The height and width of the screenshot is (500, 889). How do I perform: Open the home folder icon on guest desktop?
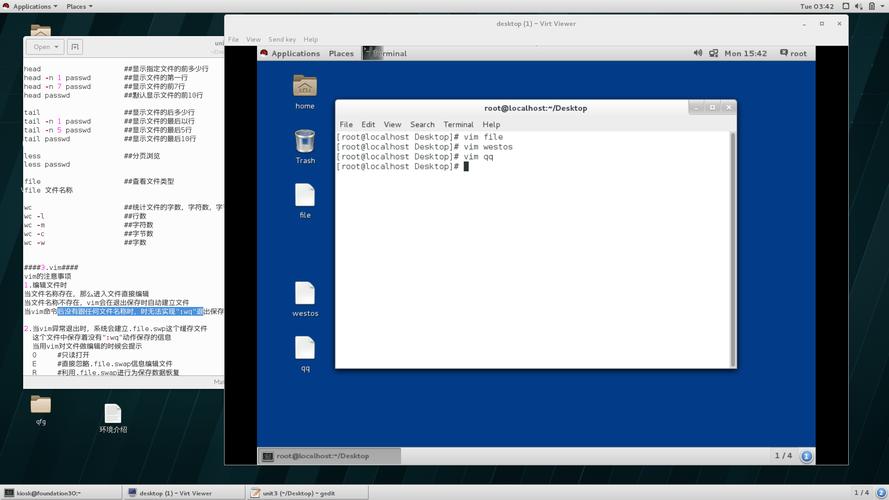click(x=305, y=87)
